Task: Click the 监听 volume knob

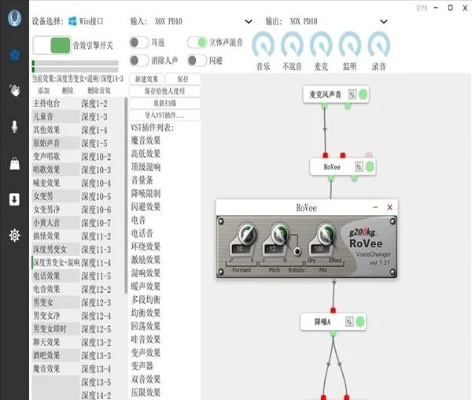Action: (350, 45)
